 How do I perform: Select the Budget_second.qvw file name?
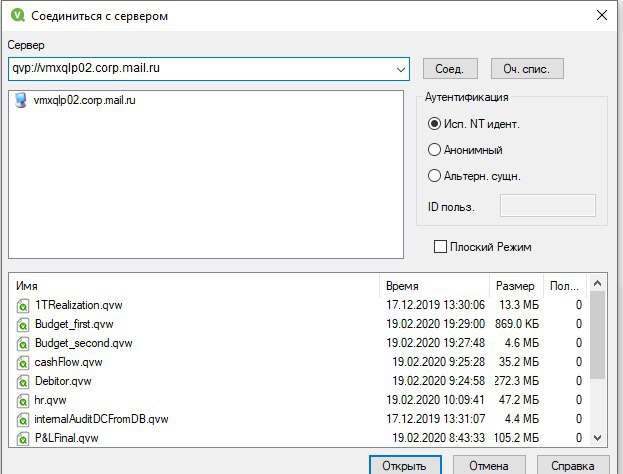[84, 343]
